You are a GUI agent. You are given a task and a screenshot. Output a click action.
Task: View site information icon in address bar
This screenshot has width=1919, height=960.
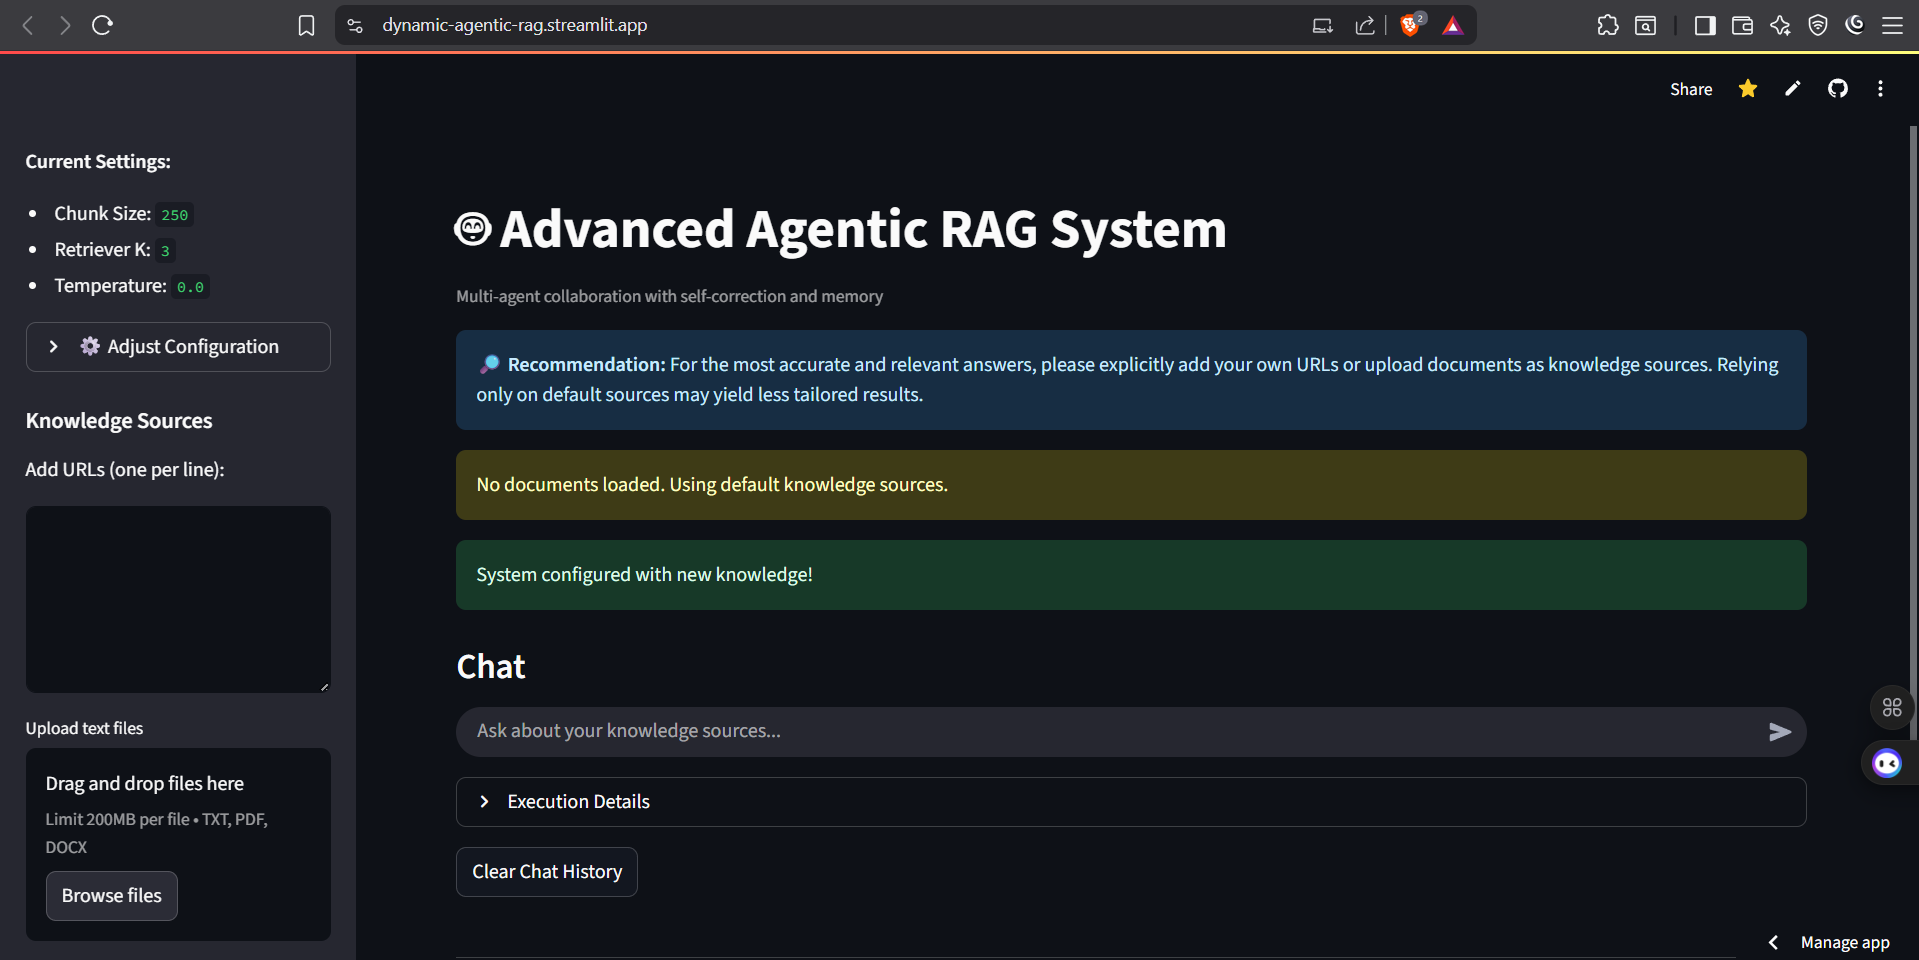click(x=355, y=26)
